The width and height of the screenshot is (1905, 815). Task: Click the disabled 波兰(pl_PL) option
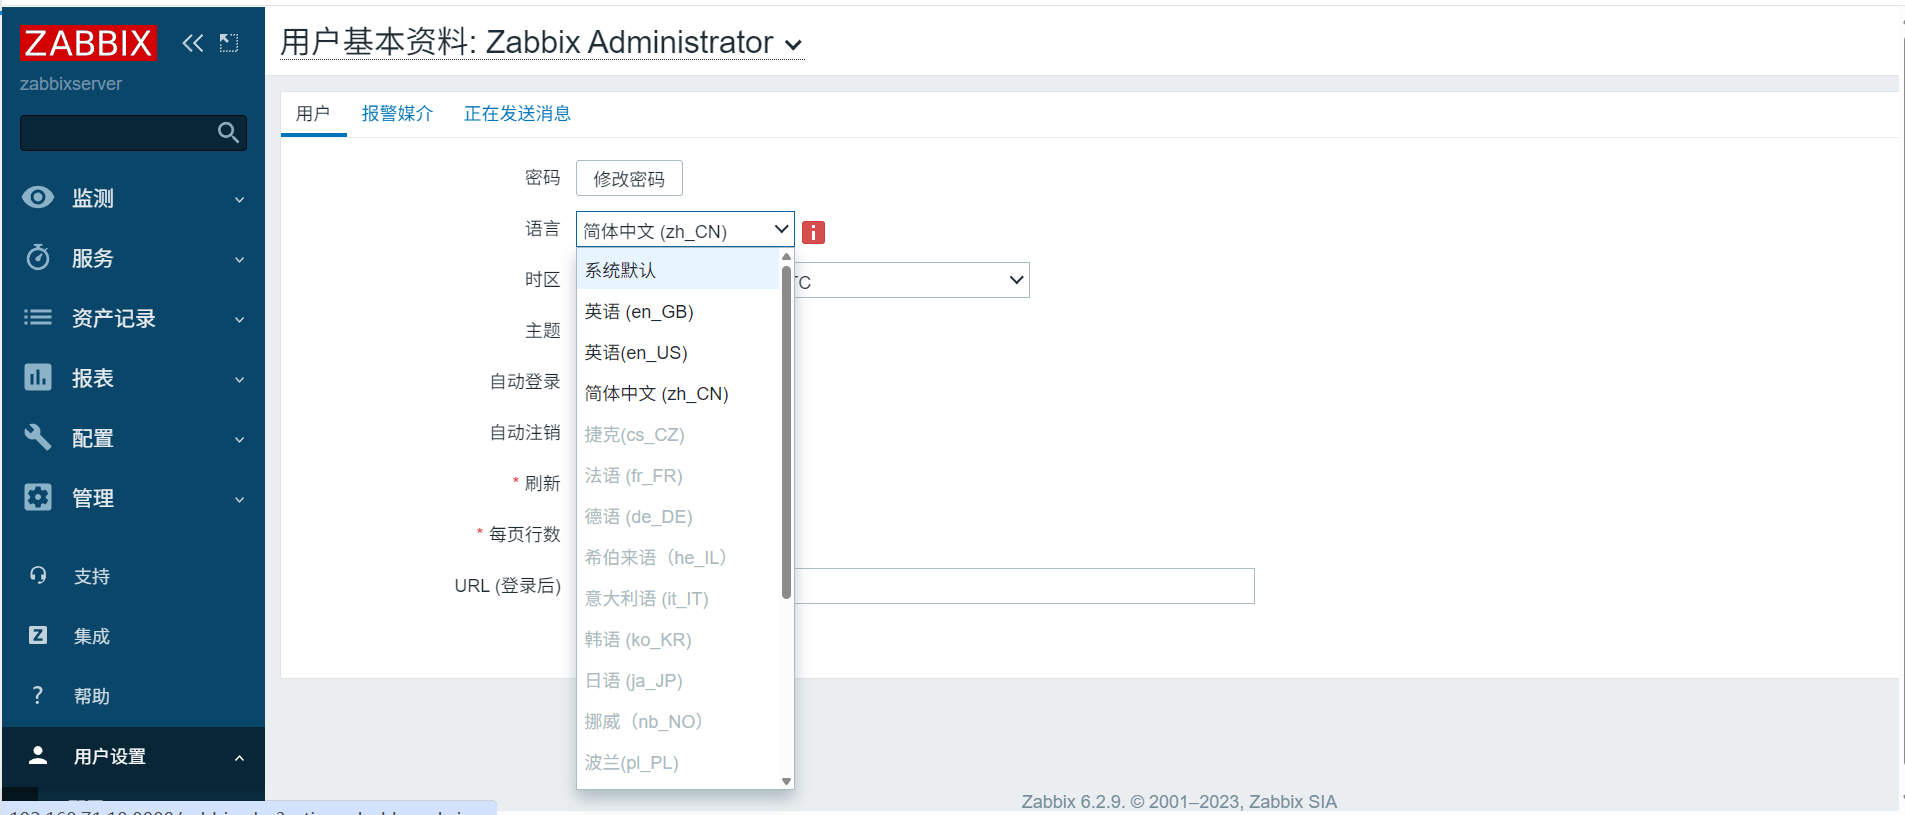[x=678, y=762]
